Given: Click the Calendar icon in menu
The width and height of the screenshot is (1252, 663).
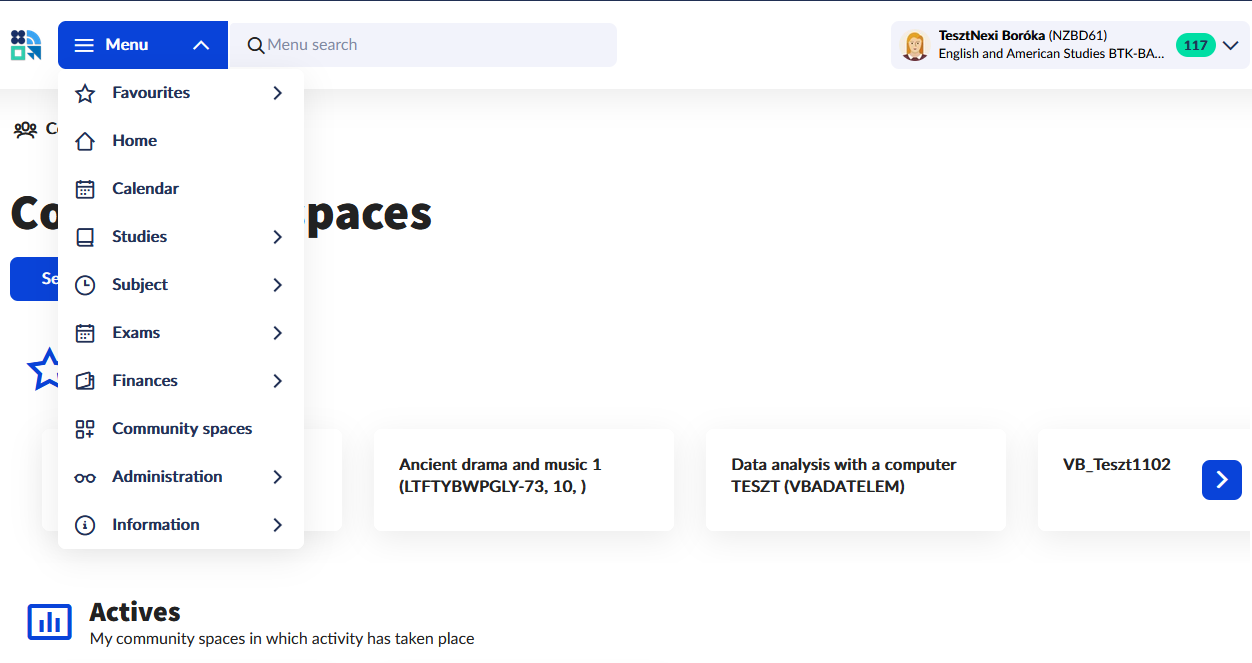Looking at the screenshot, I should click(x=85, y=189).
